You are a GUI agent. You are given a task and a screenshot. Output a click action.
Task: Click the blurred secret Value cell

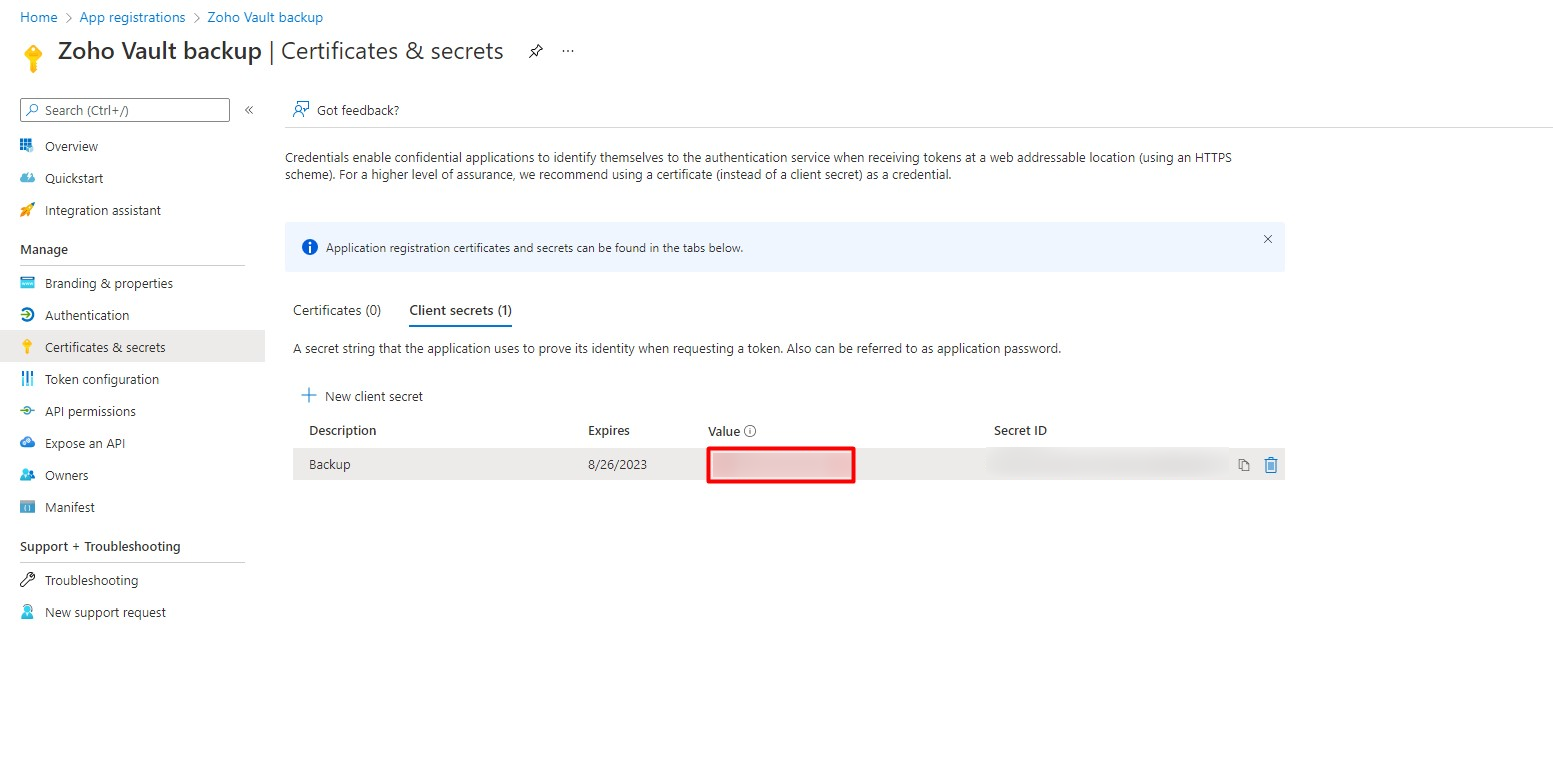pyautogui.click(x=781, y=465)
